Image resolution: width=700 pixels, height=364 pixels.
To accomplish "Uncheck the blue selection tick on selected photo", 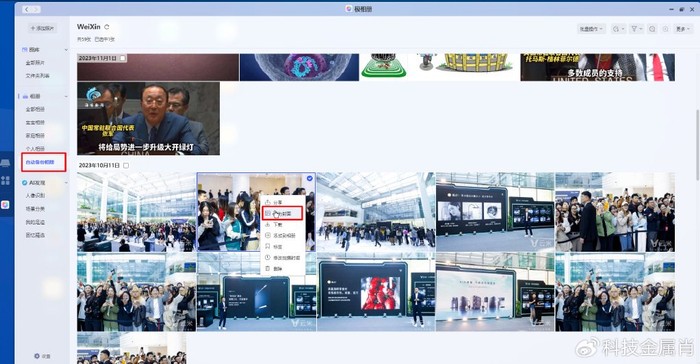I will [309, 178].
